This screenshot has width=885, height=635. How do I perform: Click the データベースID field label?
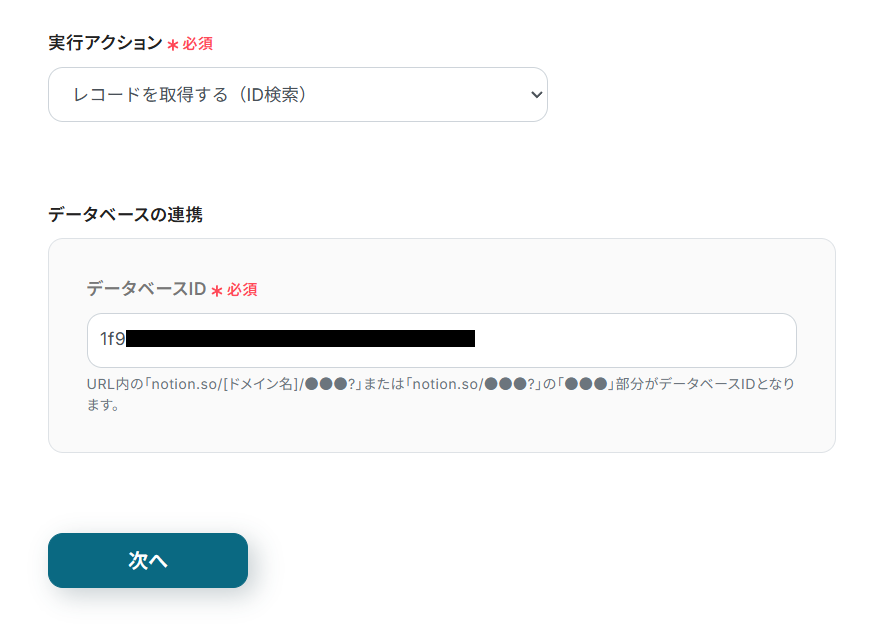(x=146, y=289)
